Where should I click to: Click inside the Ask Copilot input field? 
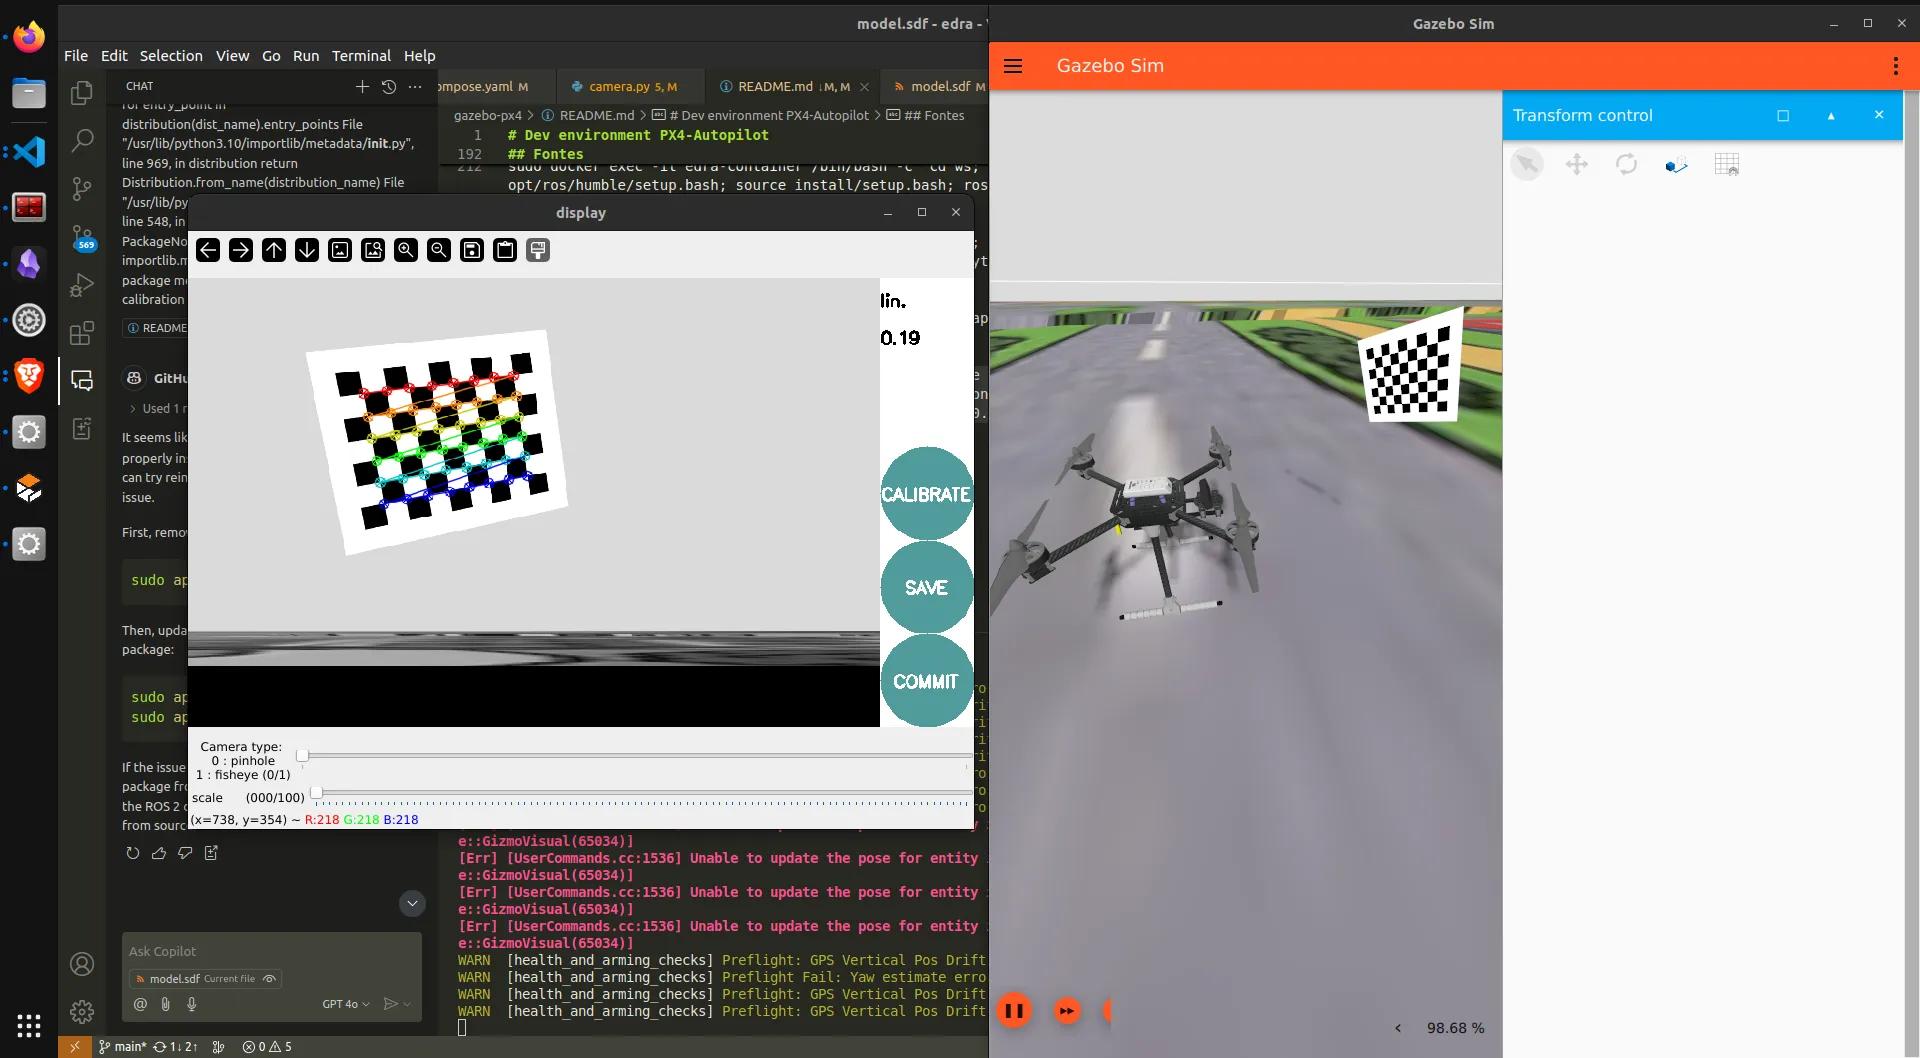coord(271,951)
